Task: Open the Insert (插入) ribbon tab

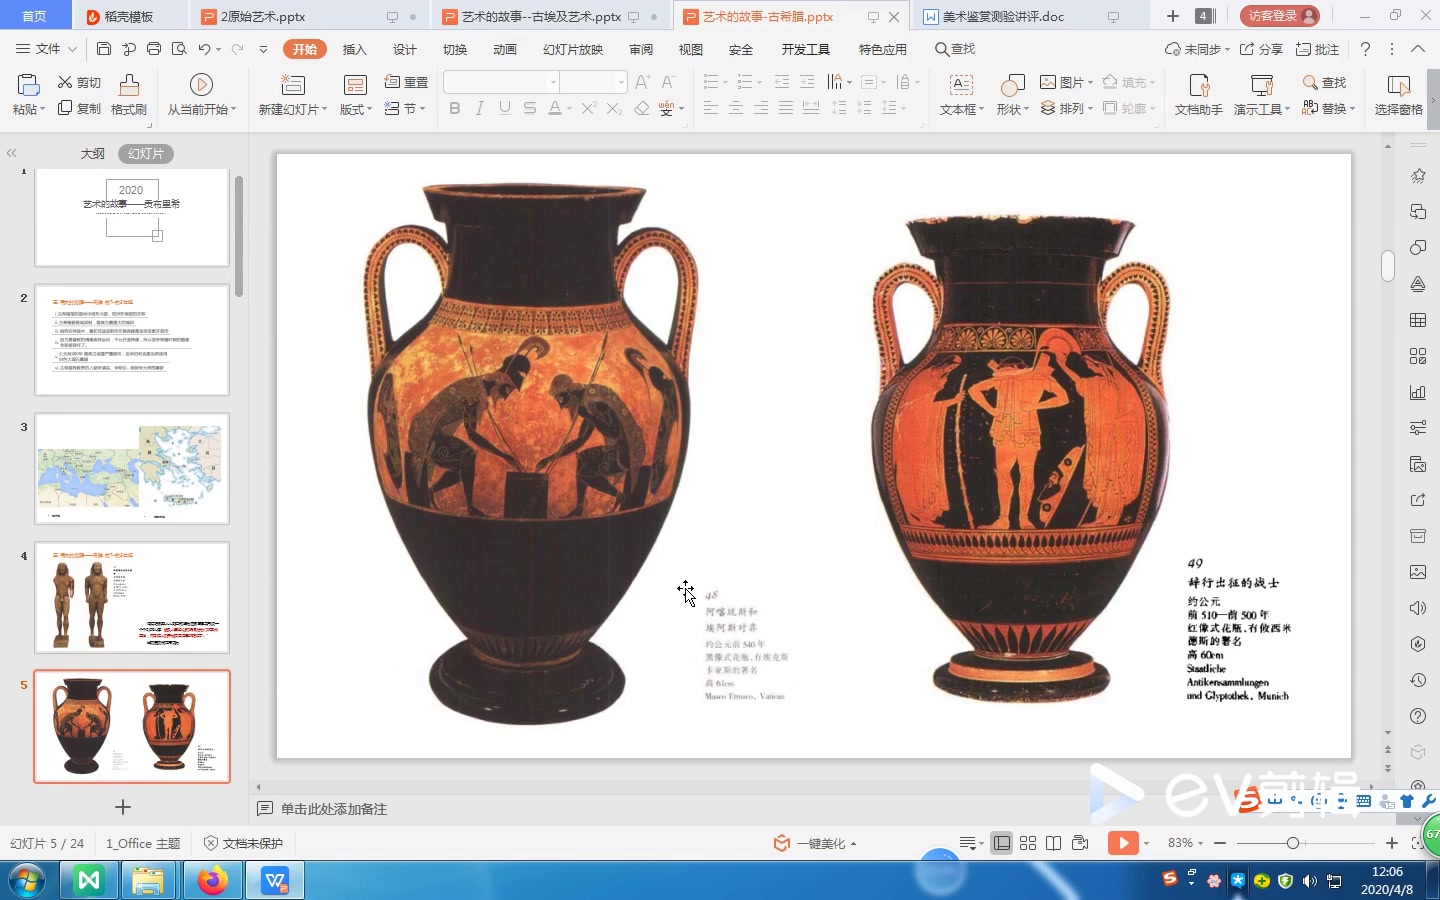Action: 354,49
